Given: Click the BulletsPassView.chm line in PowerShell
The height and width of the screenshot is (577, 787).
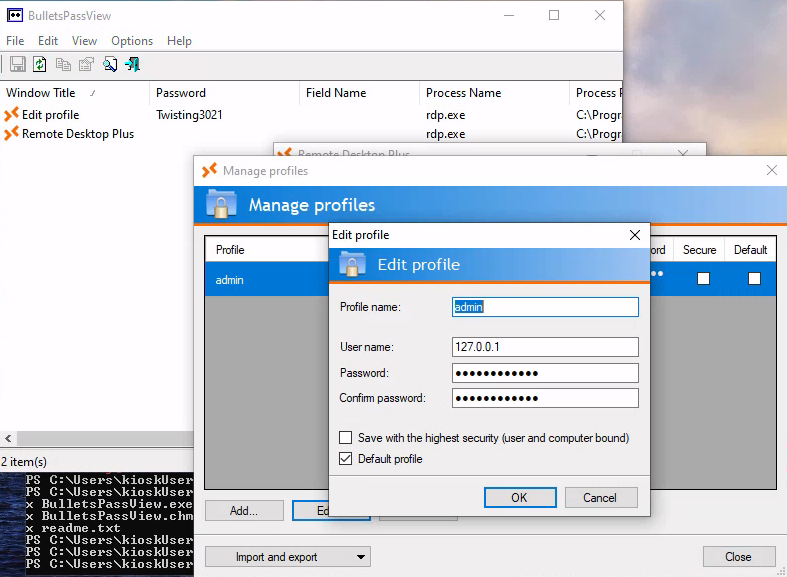Looking at the screenshot, I should click(x=109, y=516).
